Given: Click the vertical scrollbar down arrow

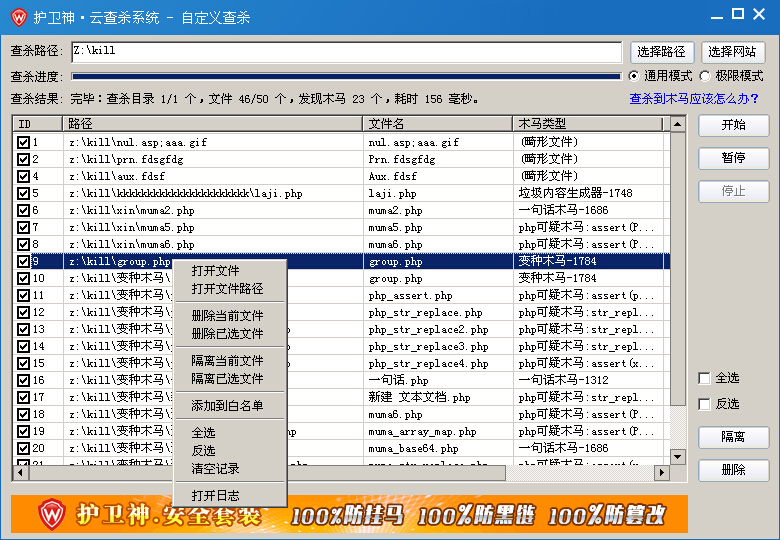Looking at the screenshot, I should [678, 456].
